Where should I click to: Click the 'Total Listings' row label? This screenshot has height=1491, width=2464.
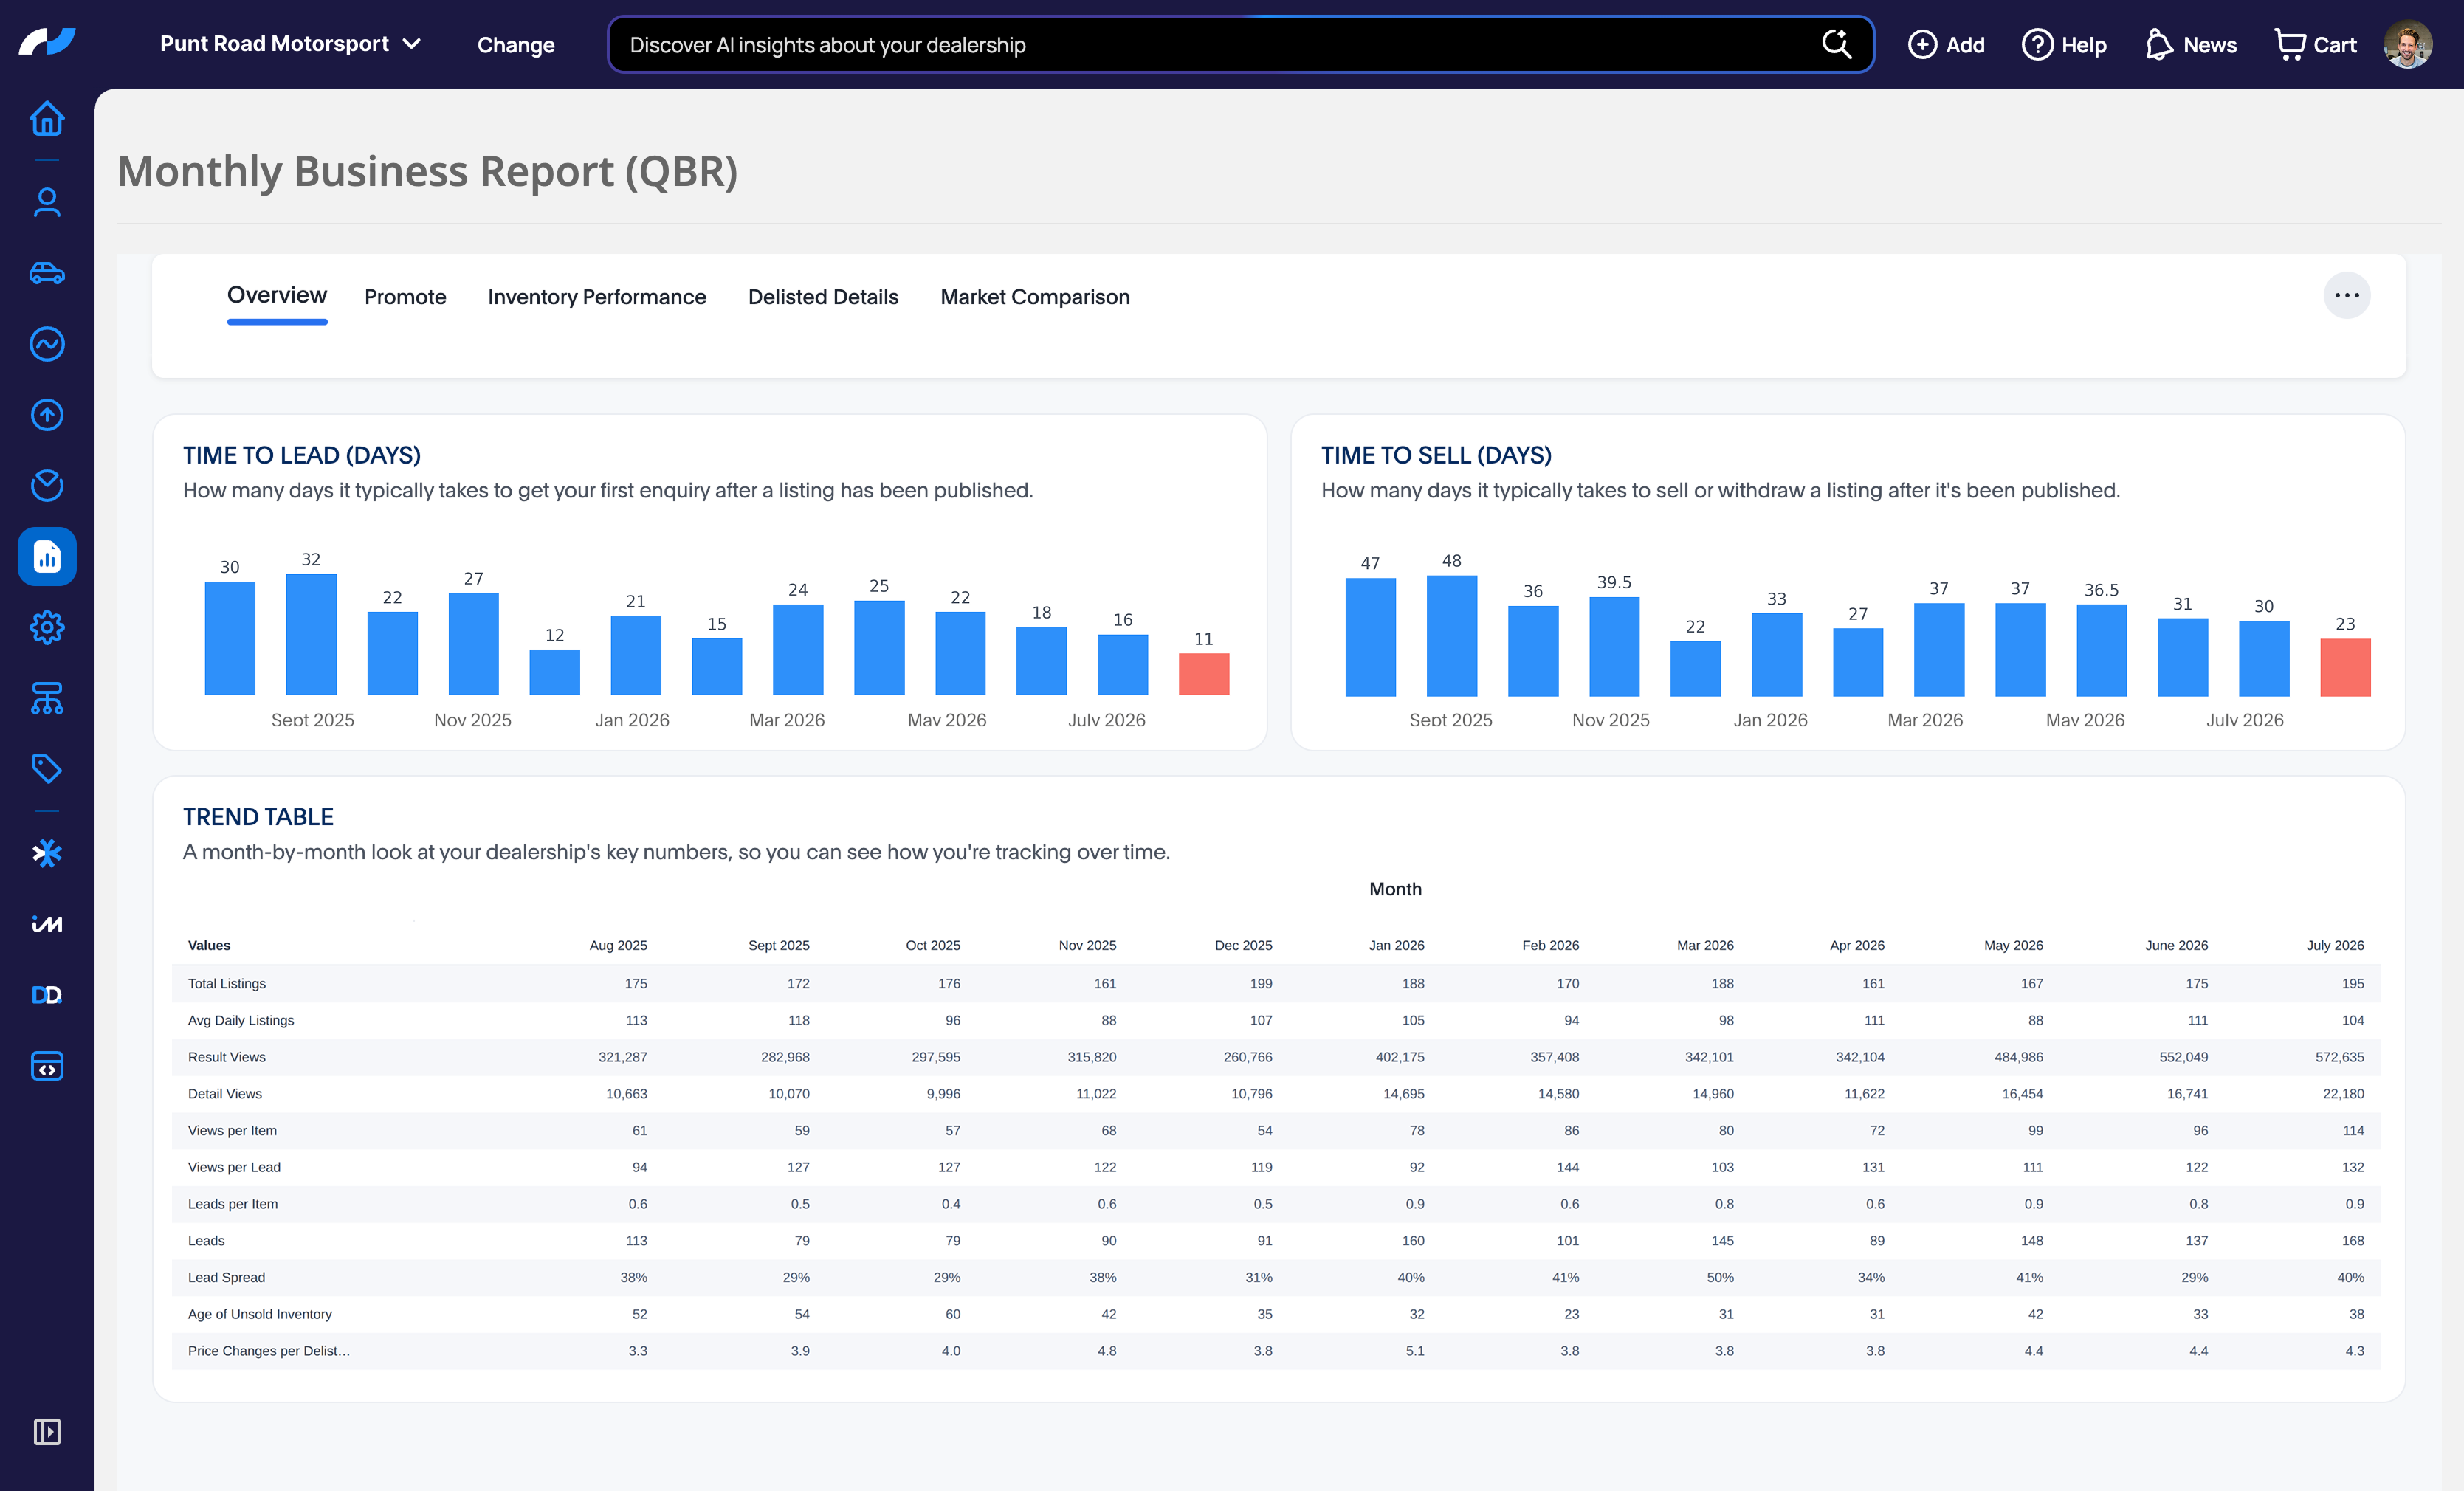point(227,983)
